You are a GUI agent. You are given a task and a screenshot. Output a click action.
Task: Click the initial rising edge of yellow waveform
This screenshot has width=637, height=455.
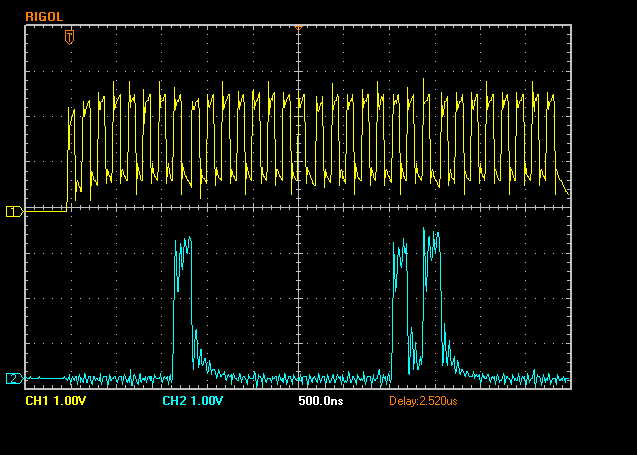click(x=67, y=158)
